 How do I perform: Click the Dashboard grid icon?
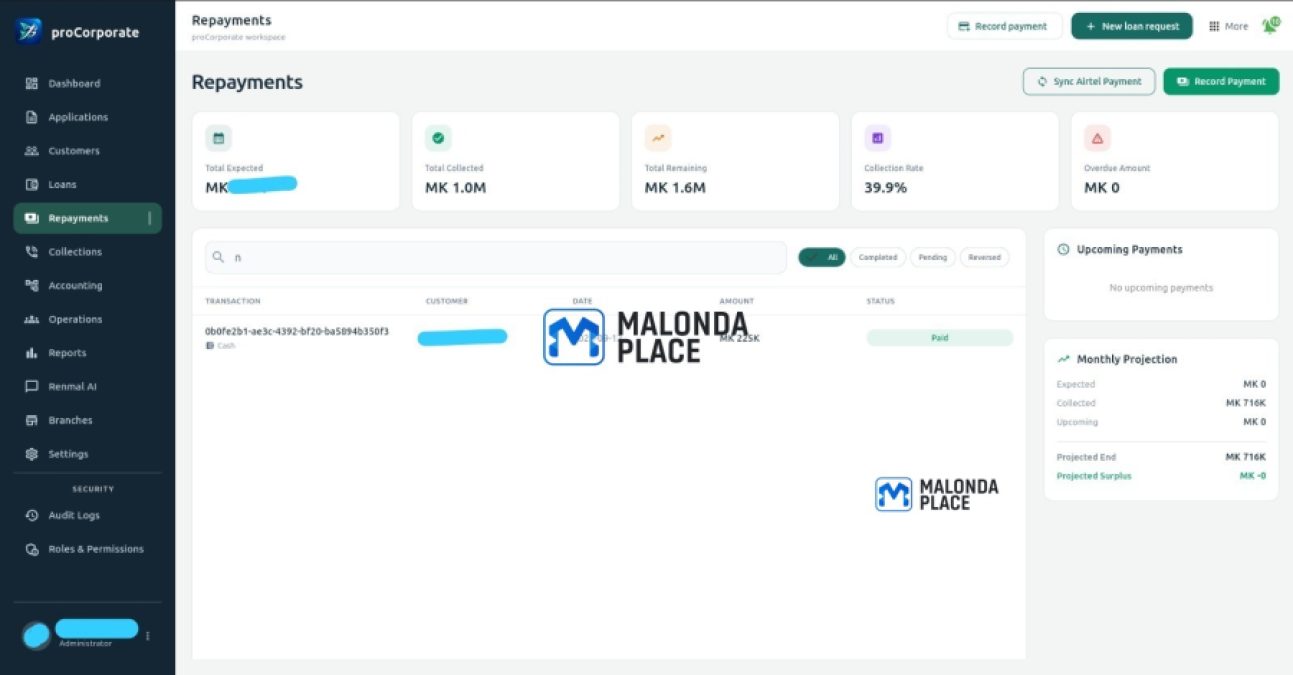click(31, 83)
